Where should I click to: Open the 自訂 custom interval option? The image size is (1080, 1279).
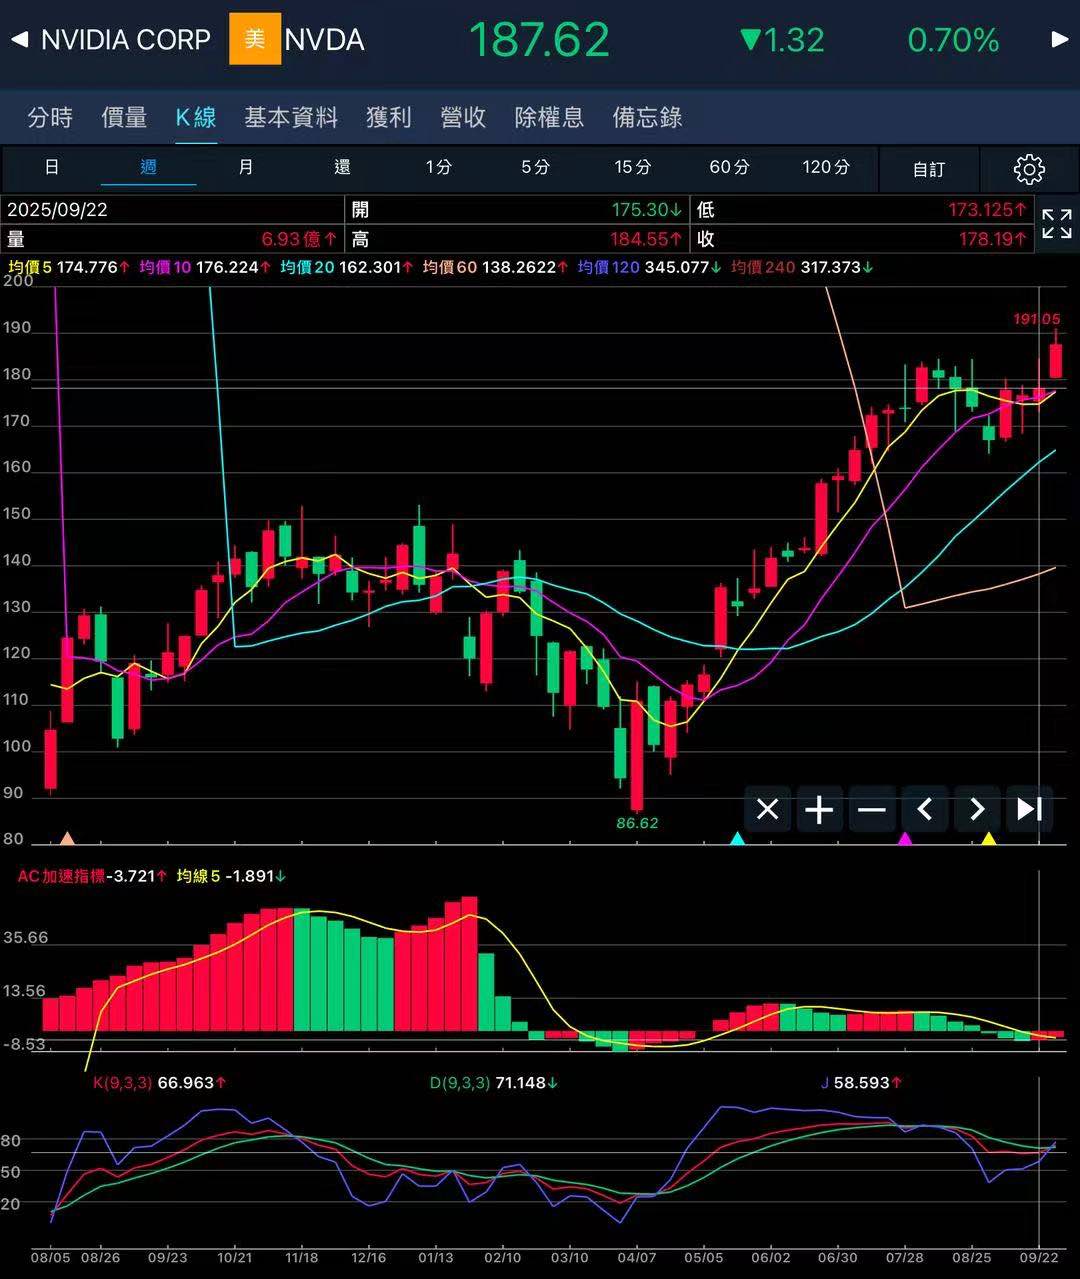click(x=928, y=169)
